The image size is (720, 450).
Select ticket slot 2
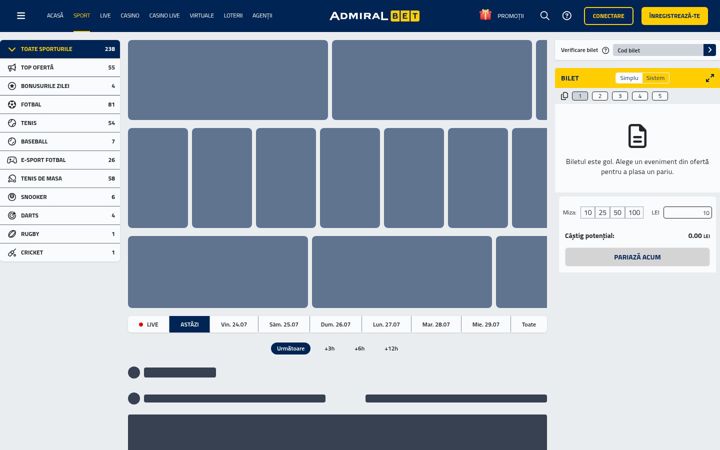(x=600, y=96)
